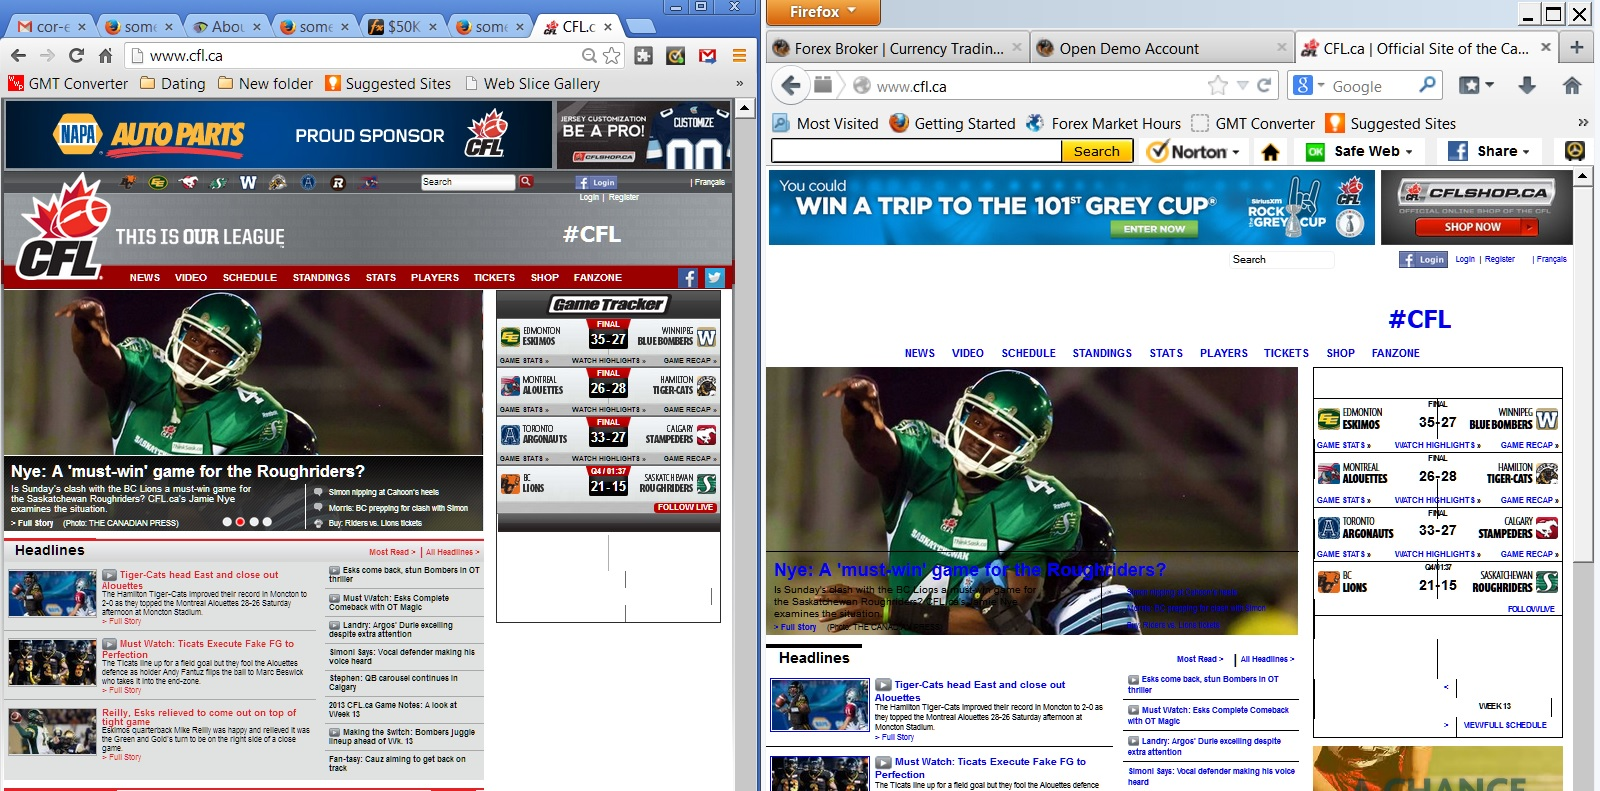Click Register link in Firefox CFL page
The width and height of the screenshot is (1600, 791).
(x=1499, y=259)
